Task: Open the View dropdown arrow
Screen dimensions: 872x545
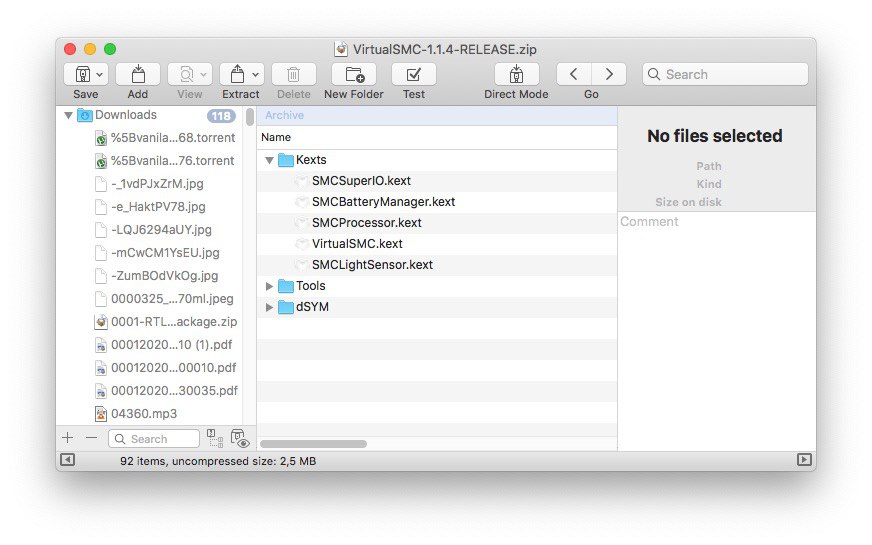Action: coord(204,75)
